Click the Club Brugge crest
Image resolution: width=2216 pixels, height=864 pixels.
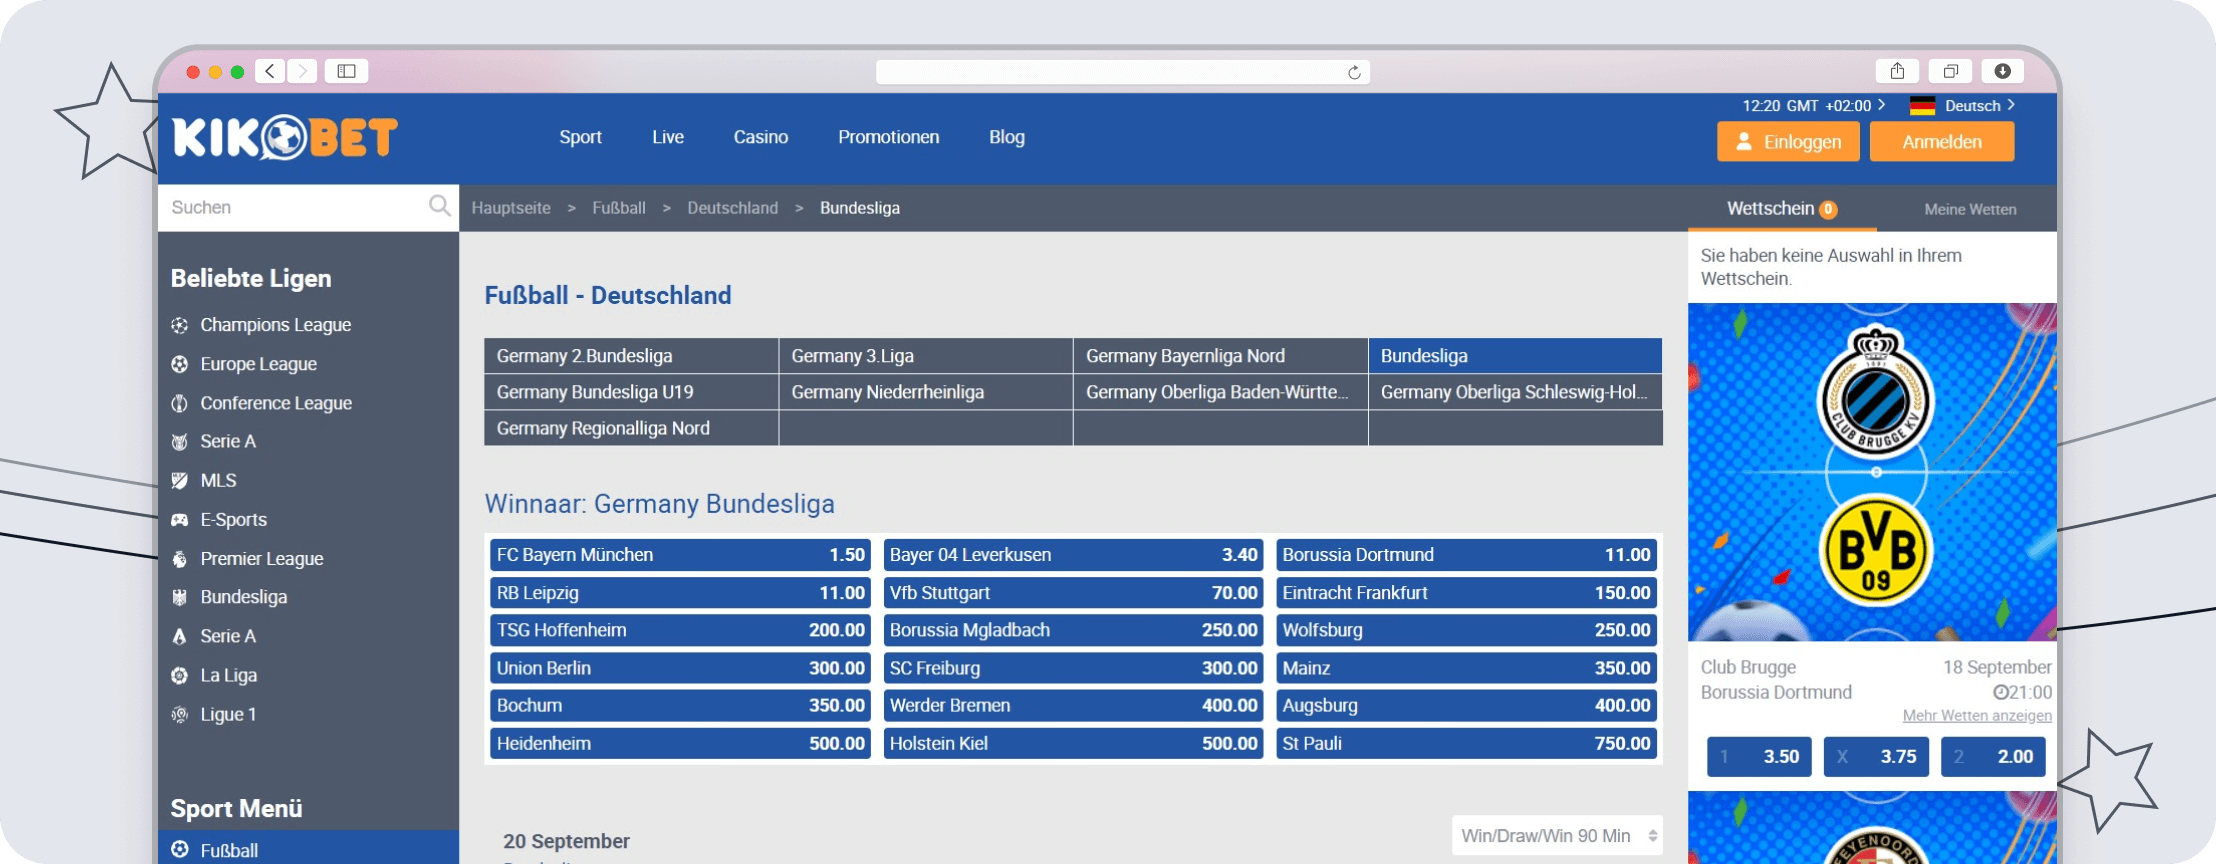click(x=1876, y=395)
